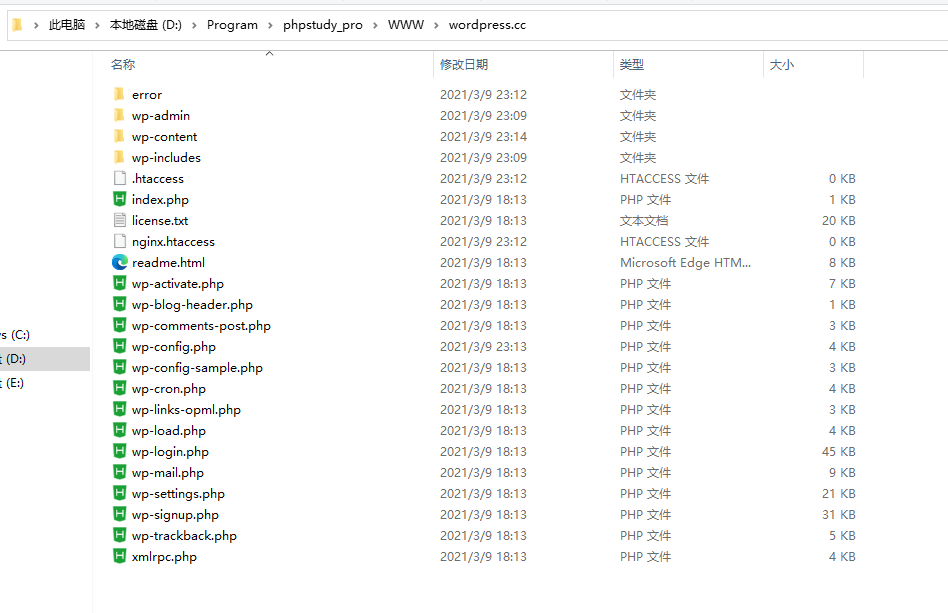
Task: Click the error folder icon
Action: pyautogui.click(x=119, y=94)
